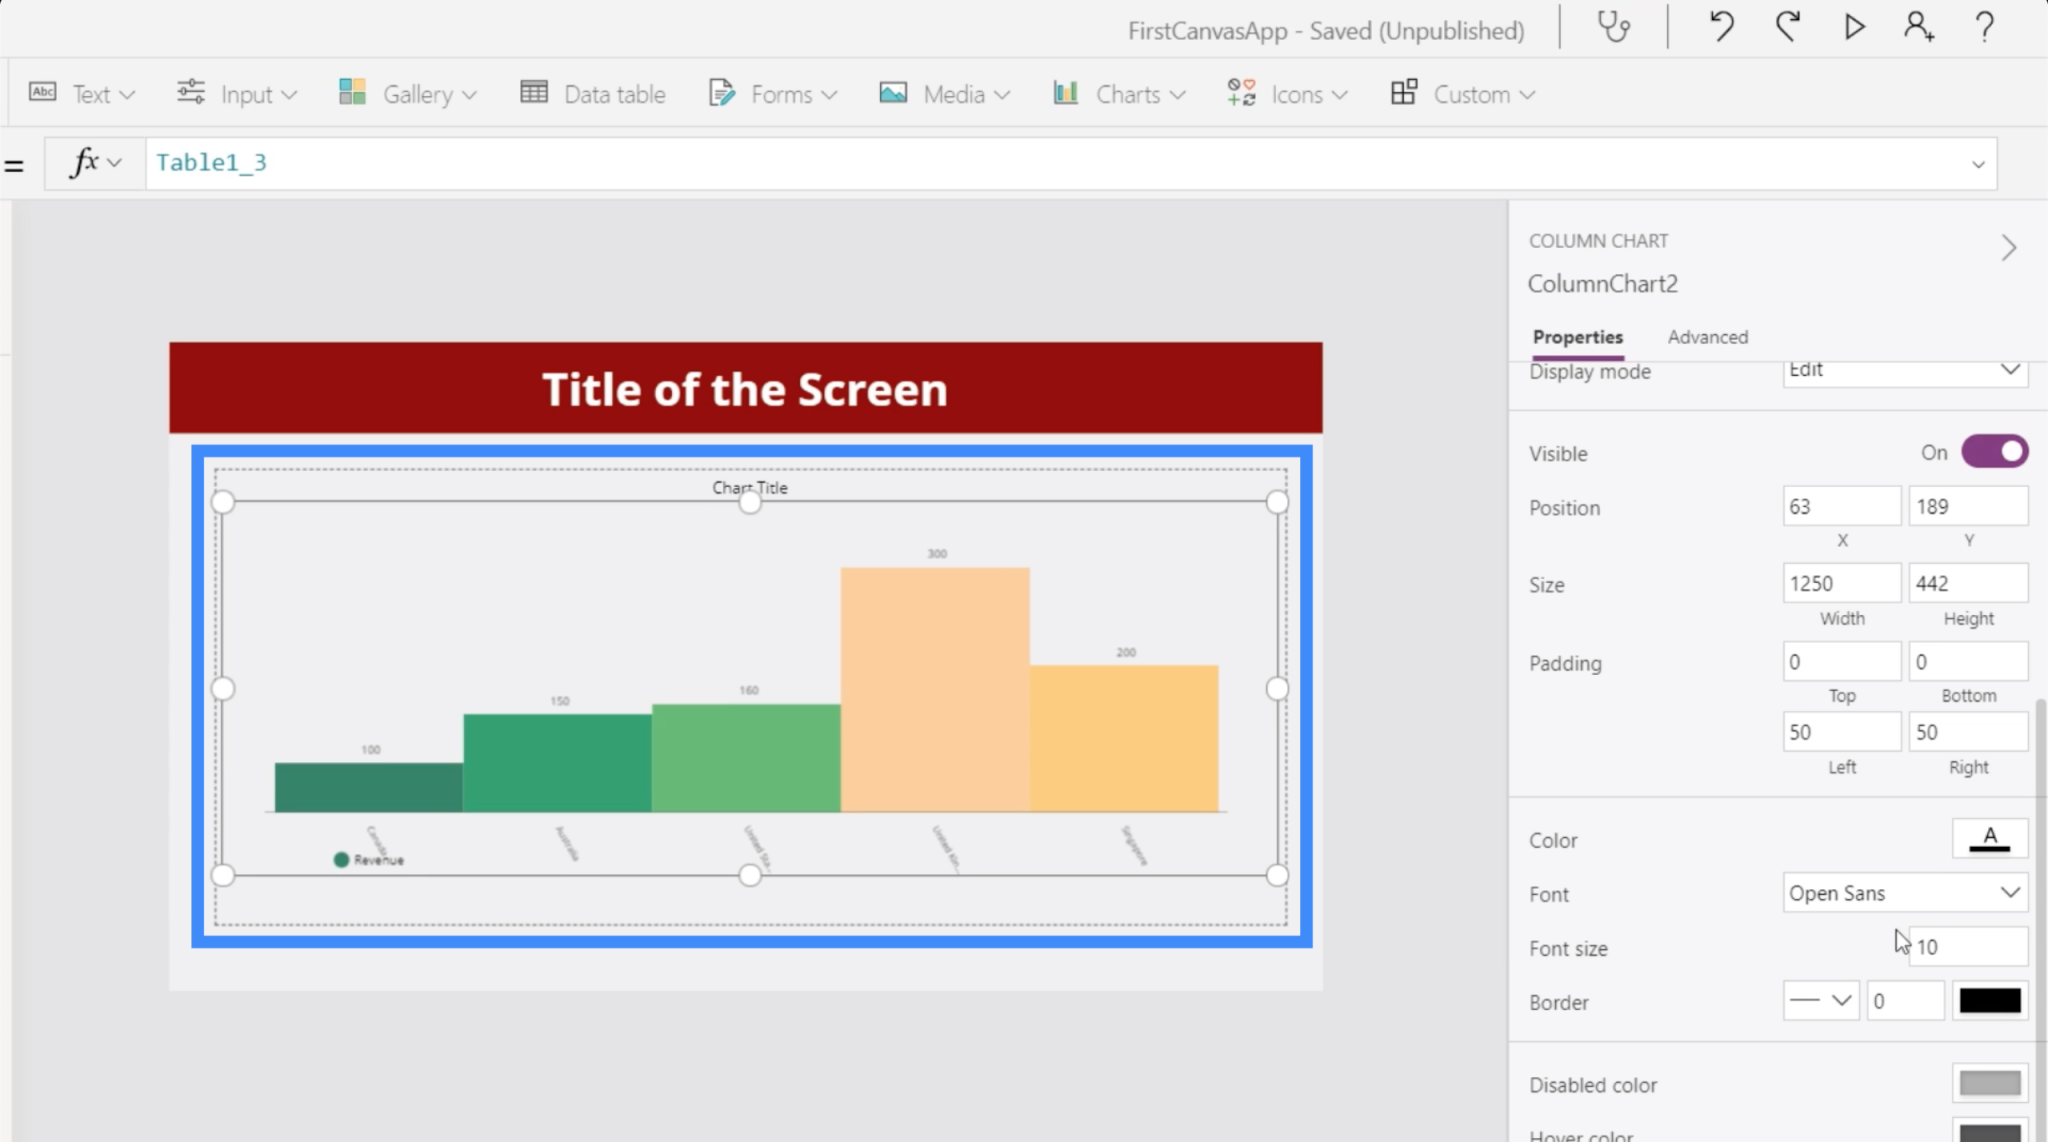This screenshot has height=1142, width=2048.
Task: Click the Padding Right field
Action: click(x=1968, y=732)
